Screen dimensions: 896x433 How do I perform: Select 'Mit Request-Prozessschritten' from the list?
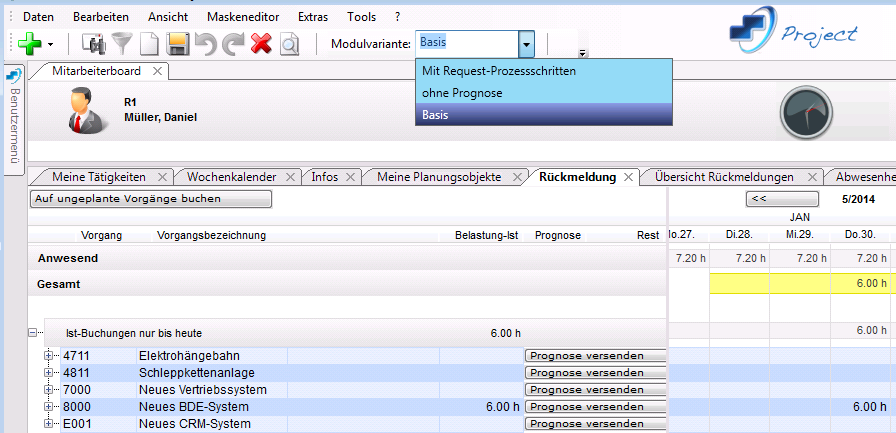[544, 71]
